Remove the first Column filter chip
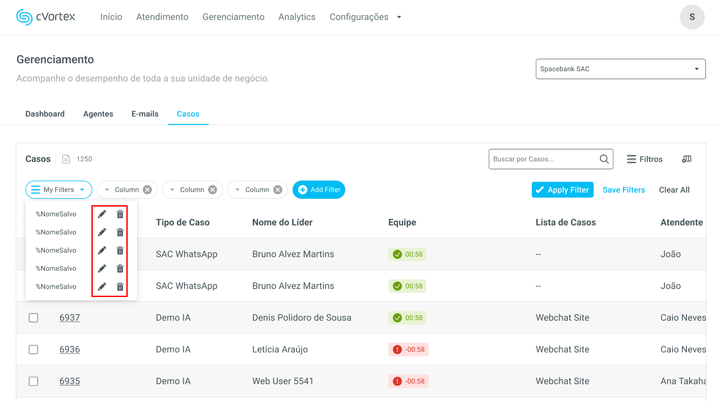This screenshot has width=720, height=401. pos(147,190)
